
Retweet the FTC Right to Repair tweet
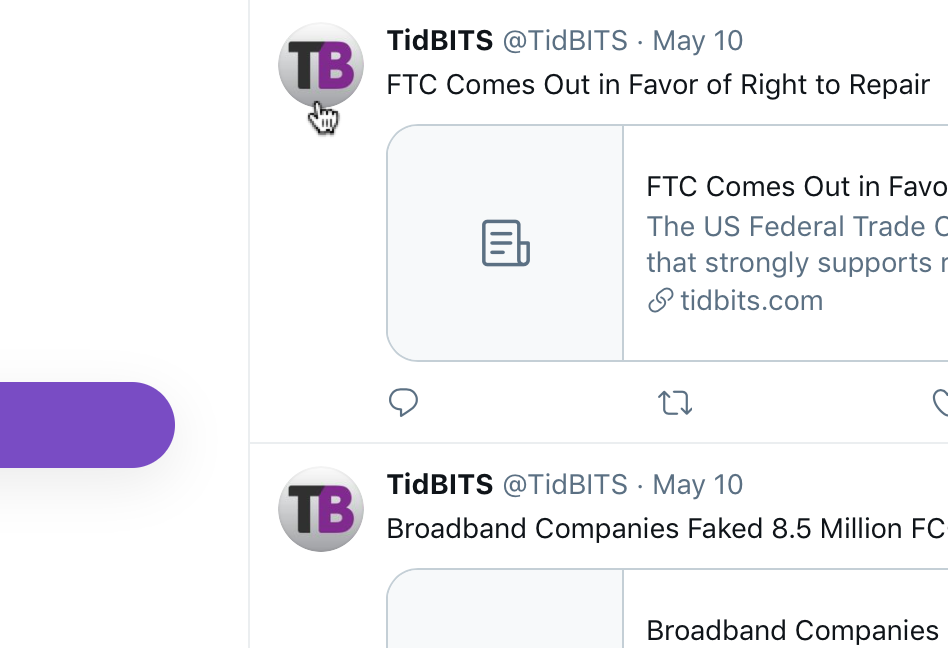(x=675, y=403)
